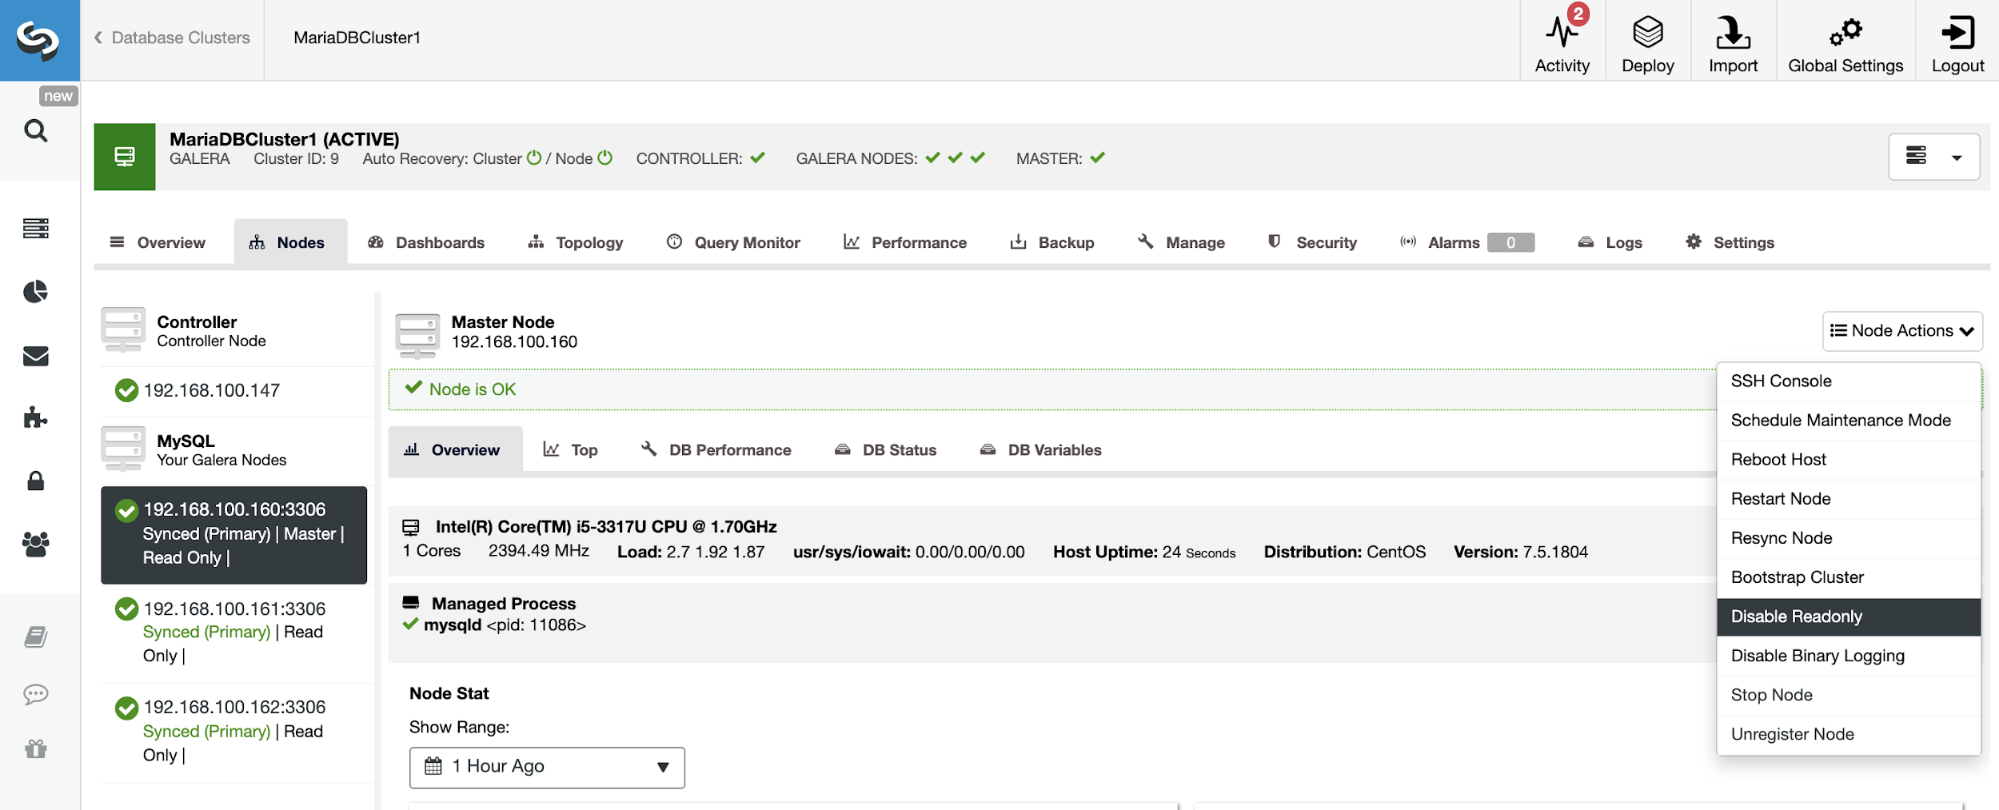Open the padlock key management icon
This screenshot has height=810, width=1999.
36,481
